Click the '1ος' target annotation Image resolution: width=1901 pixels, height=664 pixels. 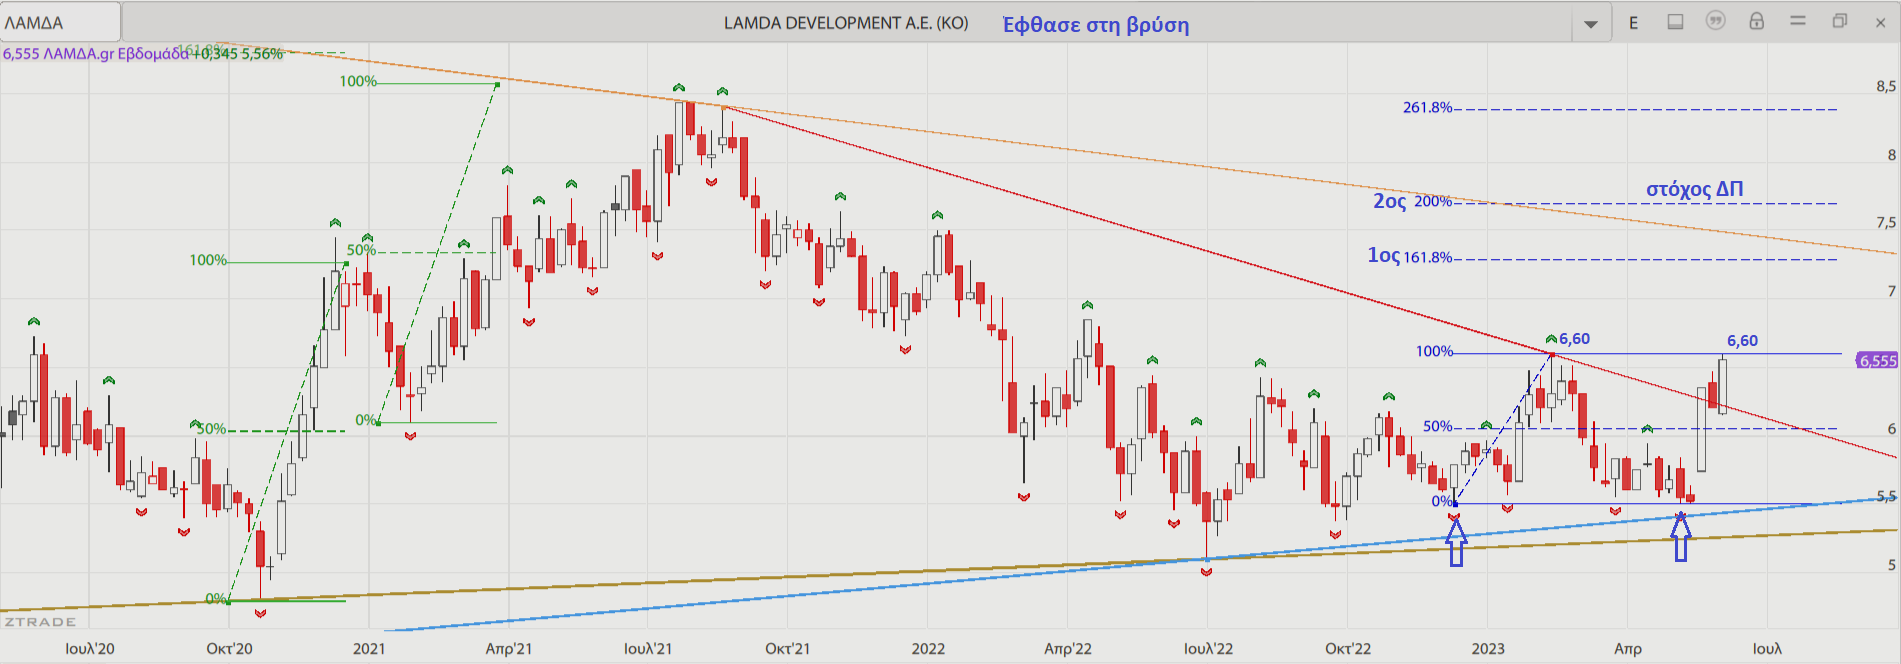click(x=1383, y=256)
